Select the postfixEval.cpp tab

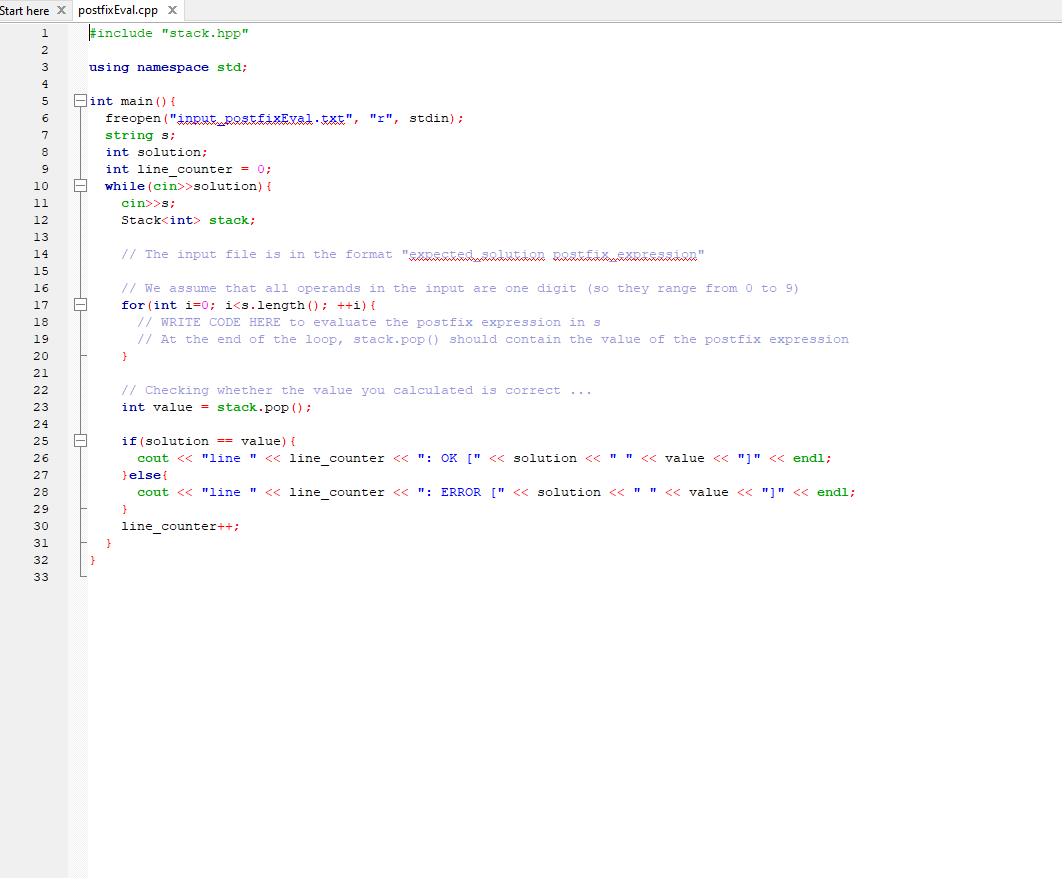(118, 10)
